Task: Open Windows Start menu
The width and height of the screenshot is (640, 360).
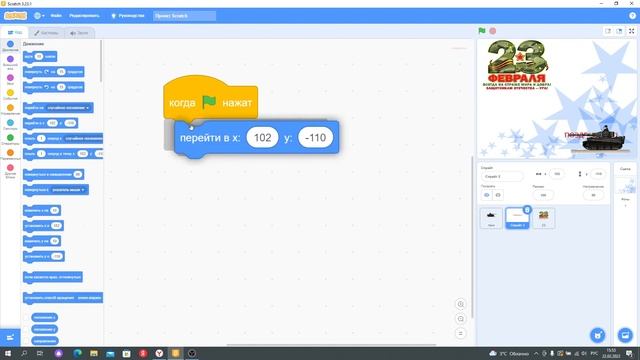Action: [7, 353]
